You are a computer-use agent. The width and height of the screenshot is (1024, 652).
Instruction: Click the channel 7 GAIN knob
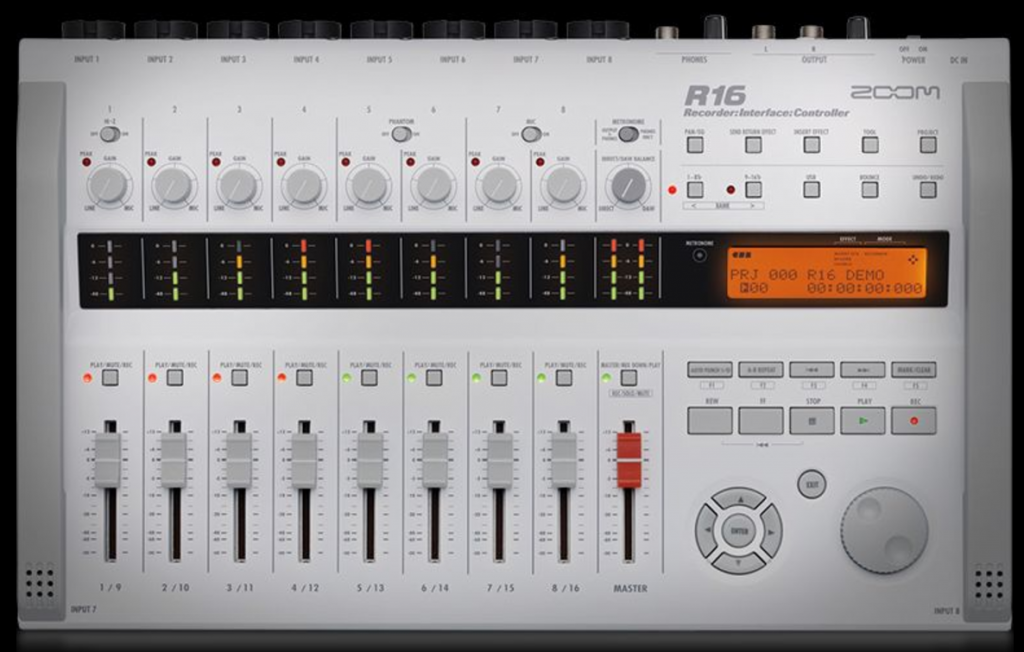498,186
